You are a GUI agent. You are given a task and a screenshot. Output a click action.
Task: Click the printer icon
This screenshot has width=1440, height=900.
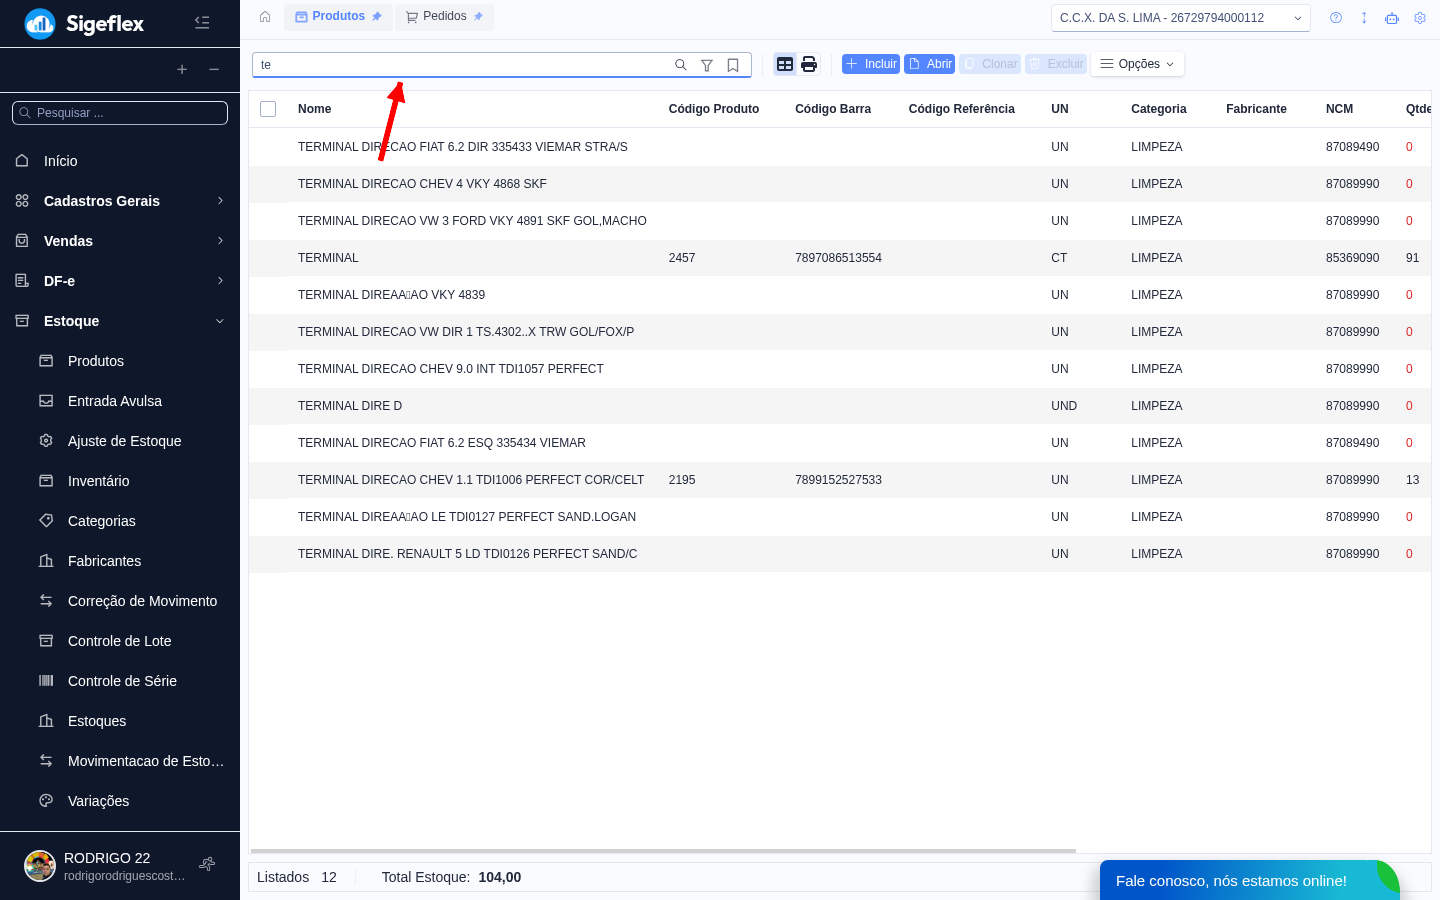809,64
